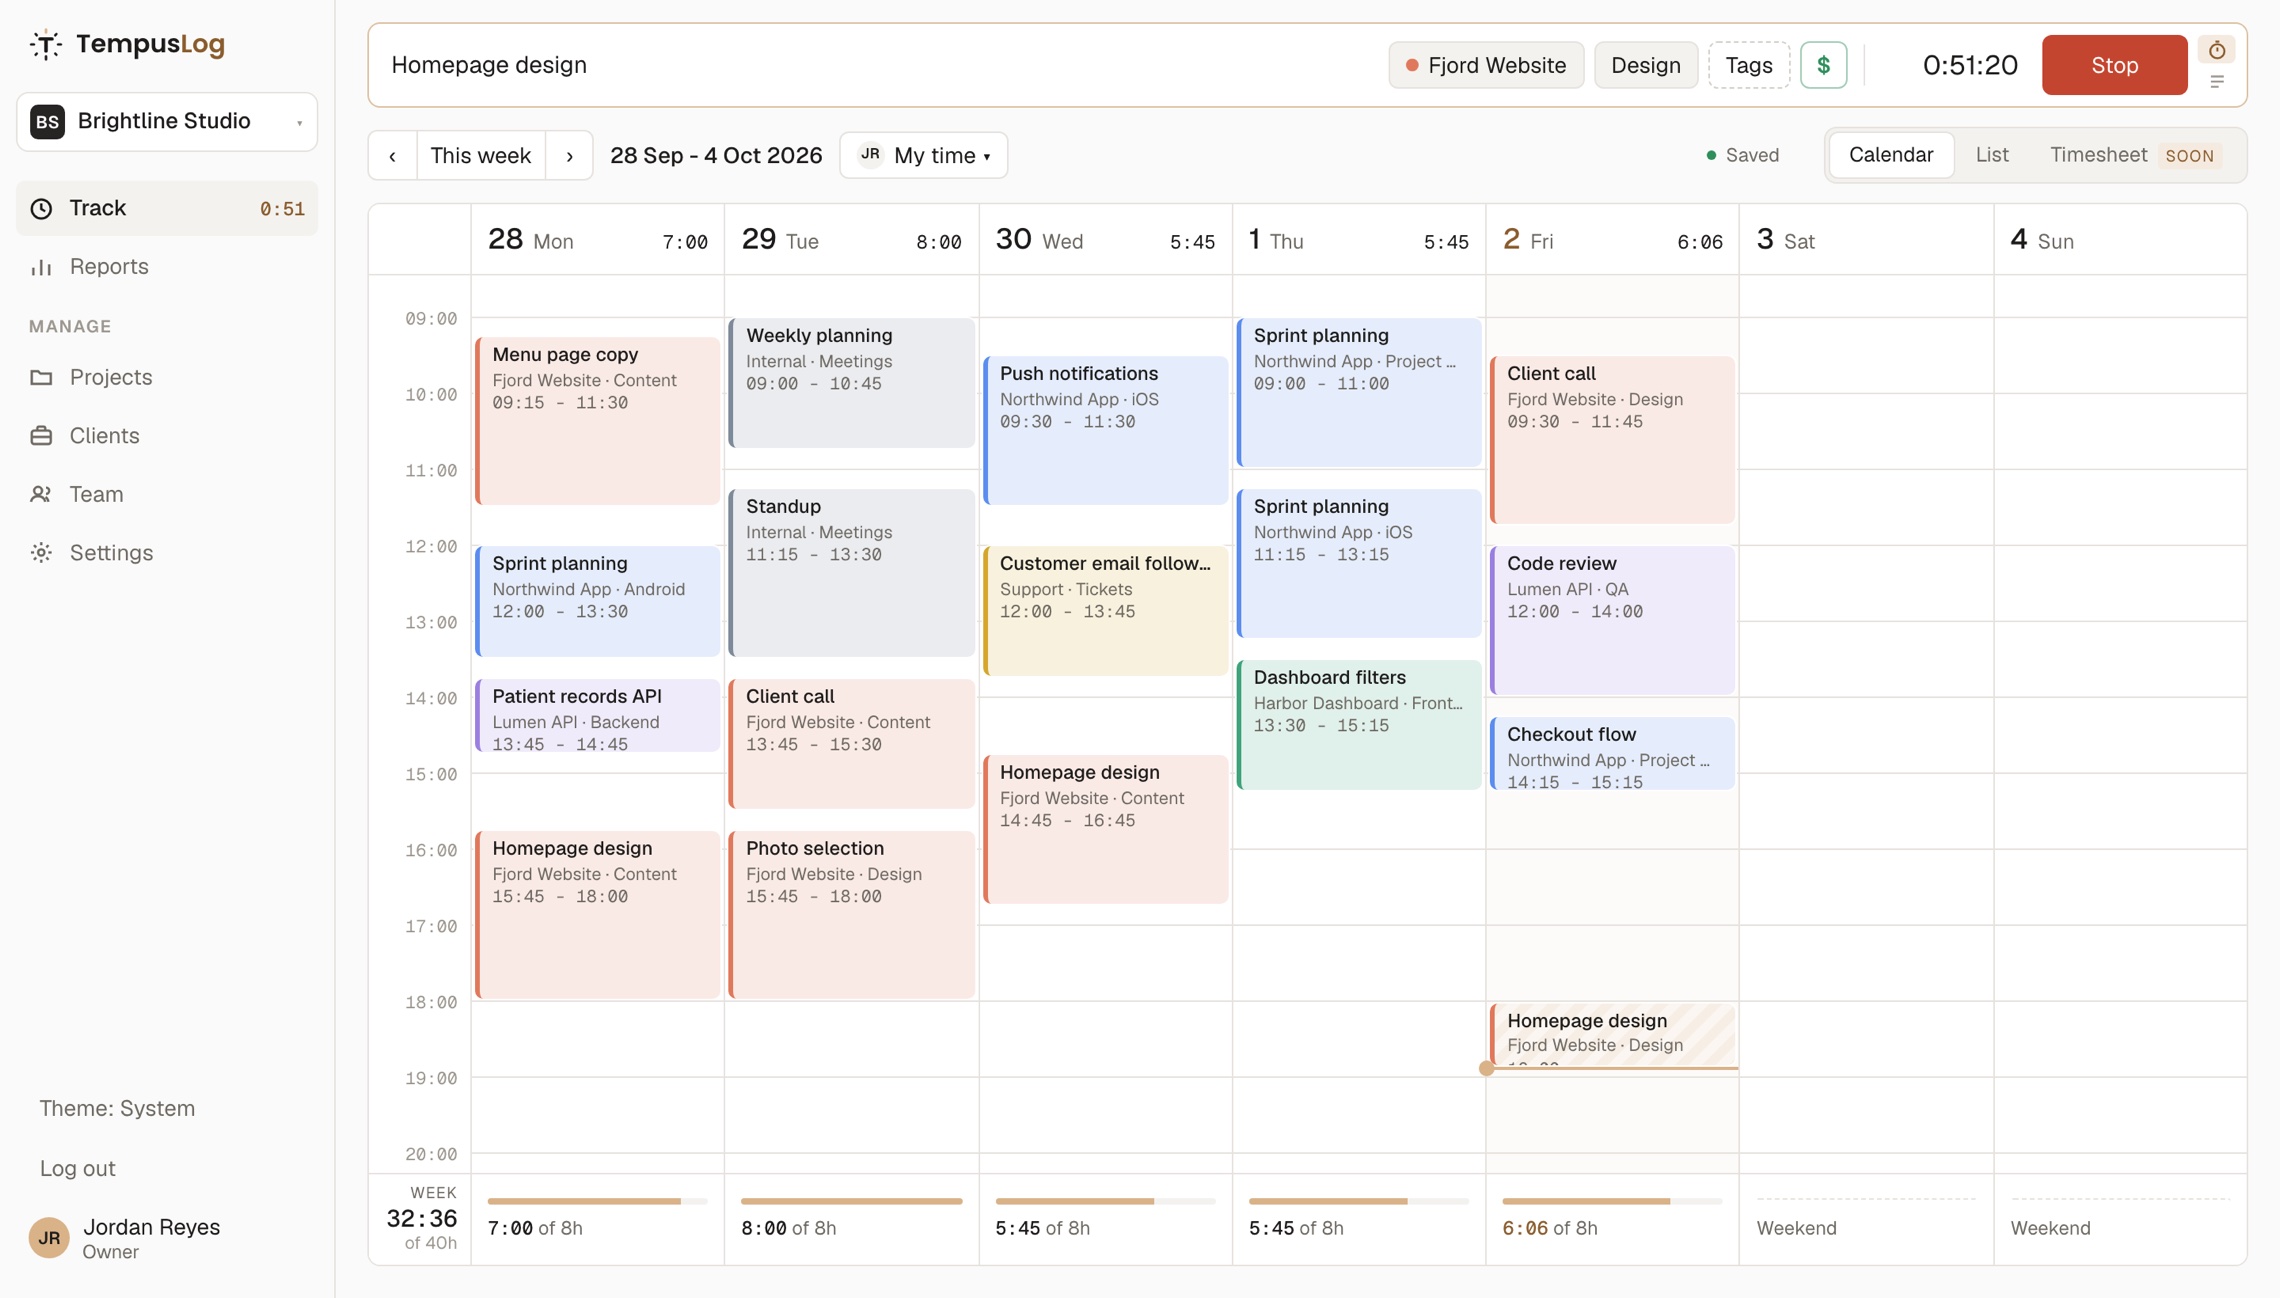
Task: Click Log out
Action: click(x=78, y=1168)
